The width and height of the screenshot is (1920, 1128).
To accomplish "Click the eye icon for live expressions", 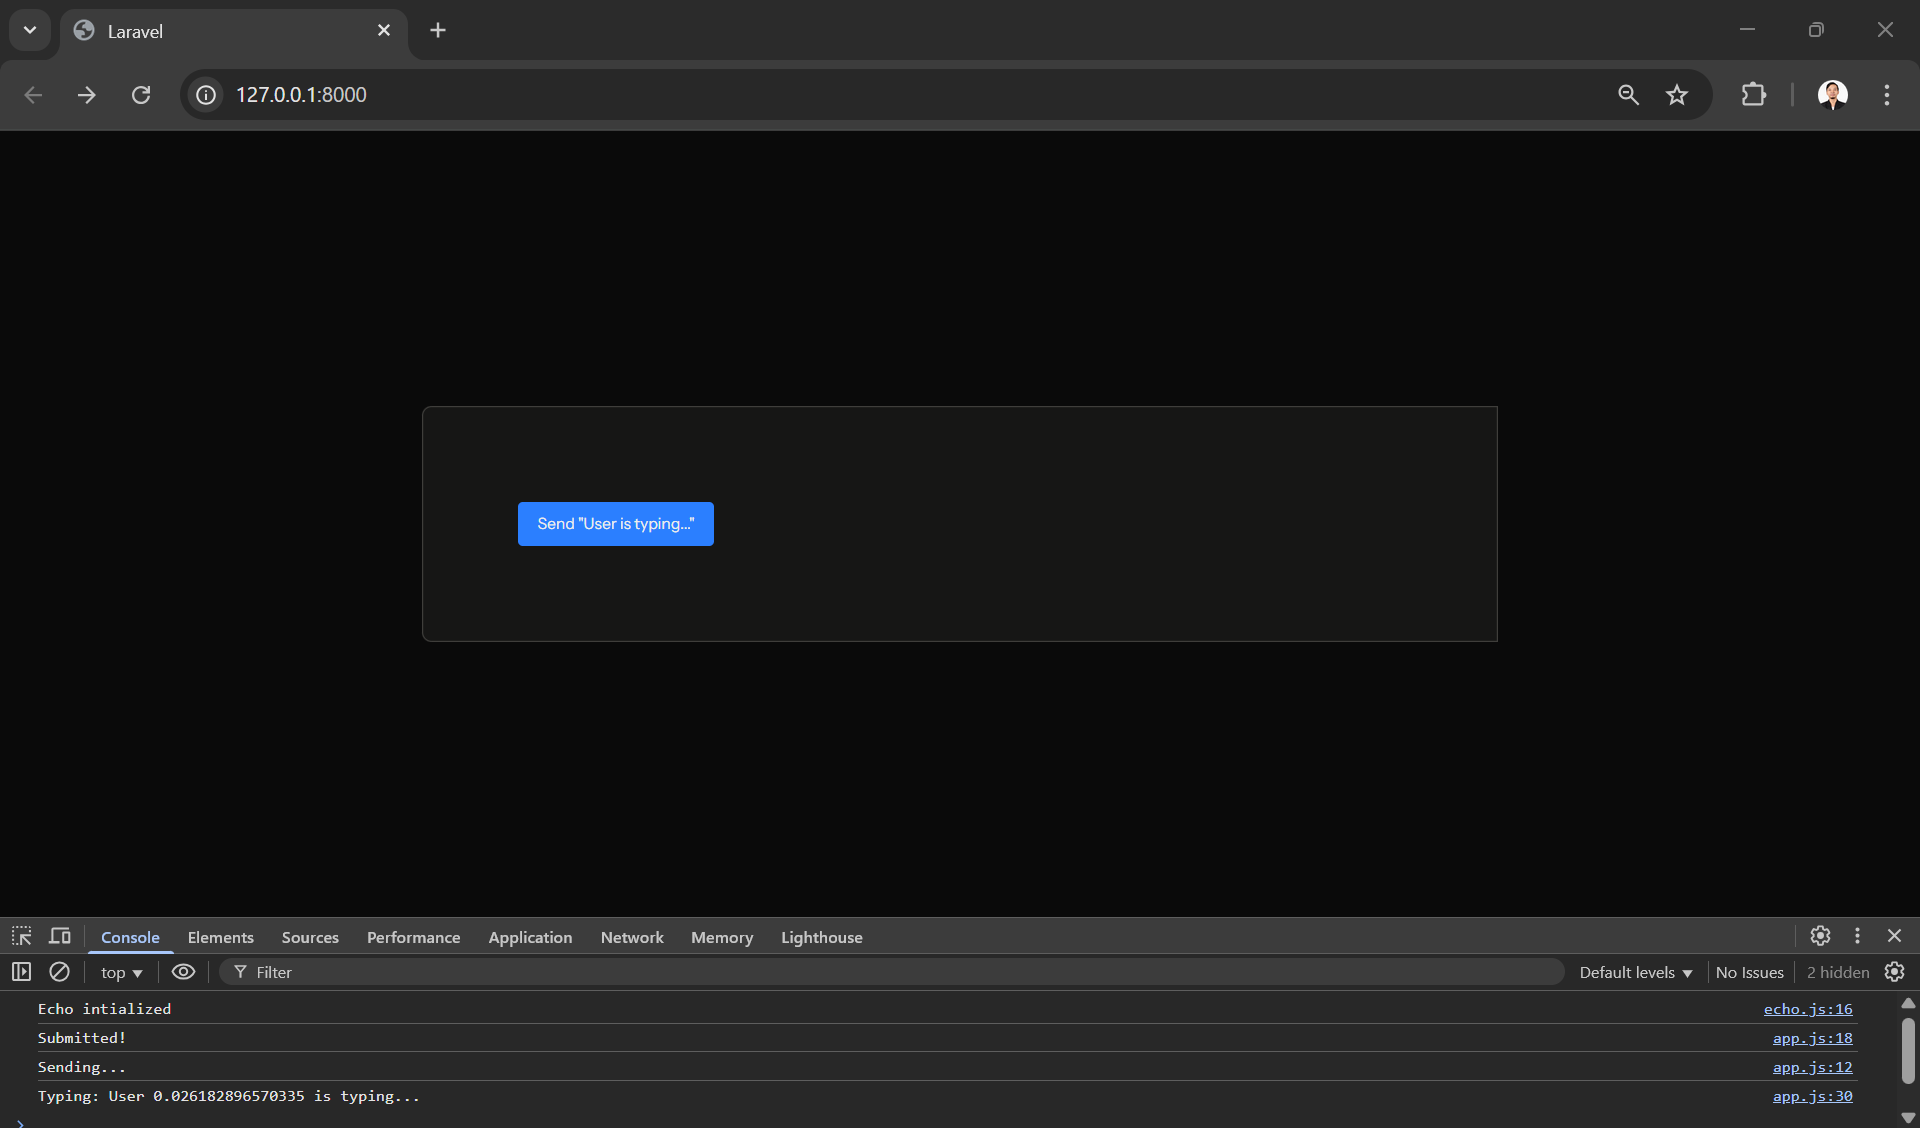I will click(183, 972).
